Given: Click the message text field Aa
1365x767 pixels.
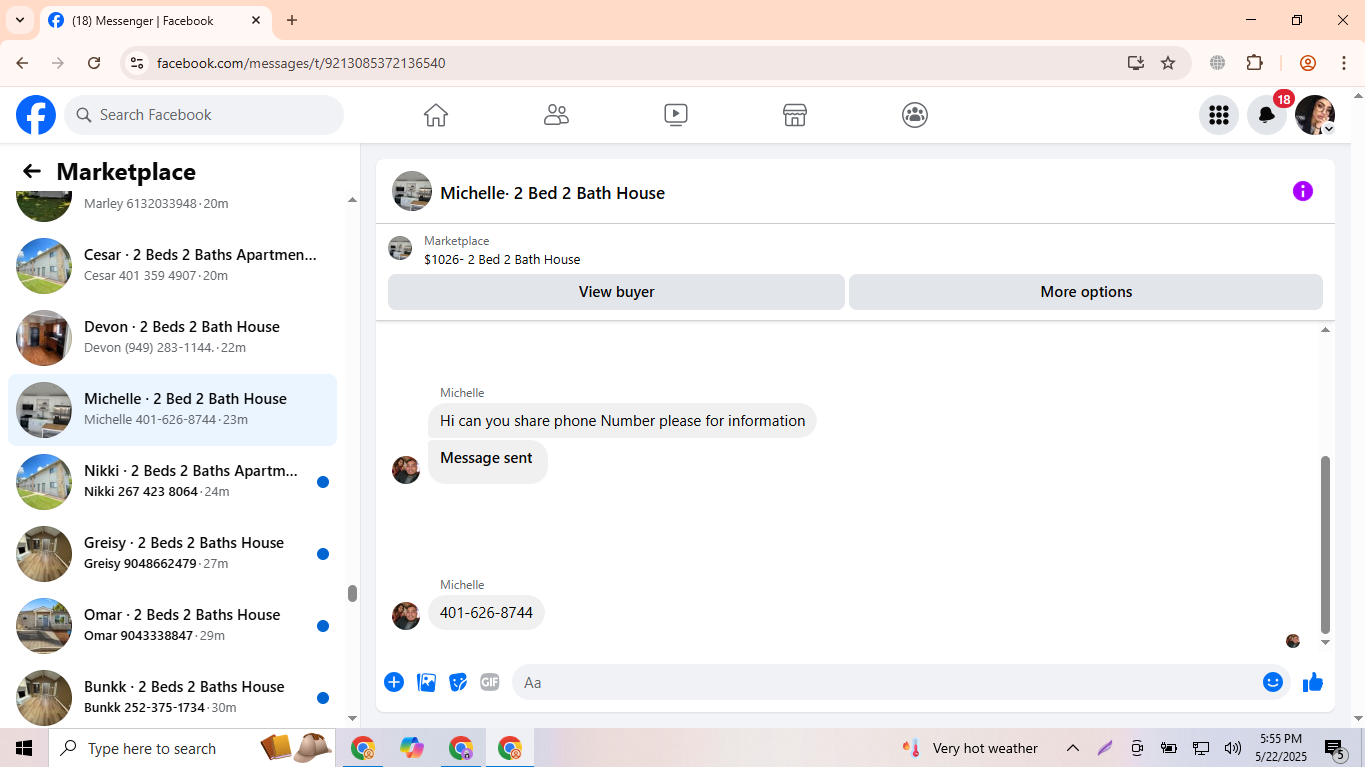Looking at the screenshot, I should [x=886, y=682].
